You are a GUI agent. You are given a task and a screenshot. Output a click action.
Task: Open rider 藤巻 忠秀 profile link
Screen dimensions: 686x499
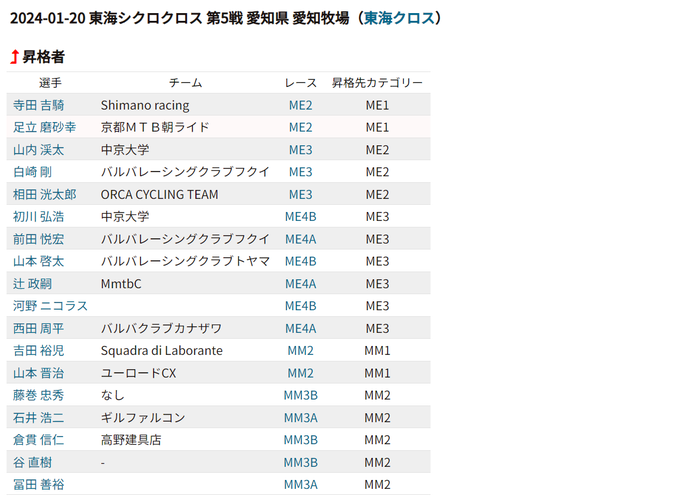[x=38, y=395]
